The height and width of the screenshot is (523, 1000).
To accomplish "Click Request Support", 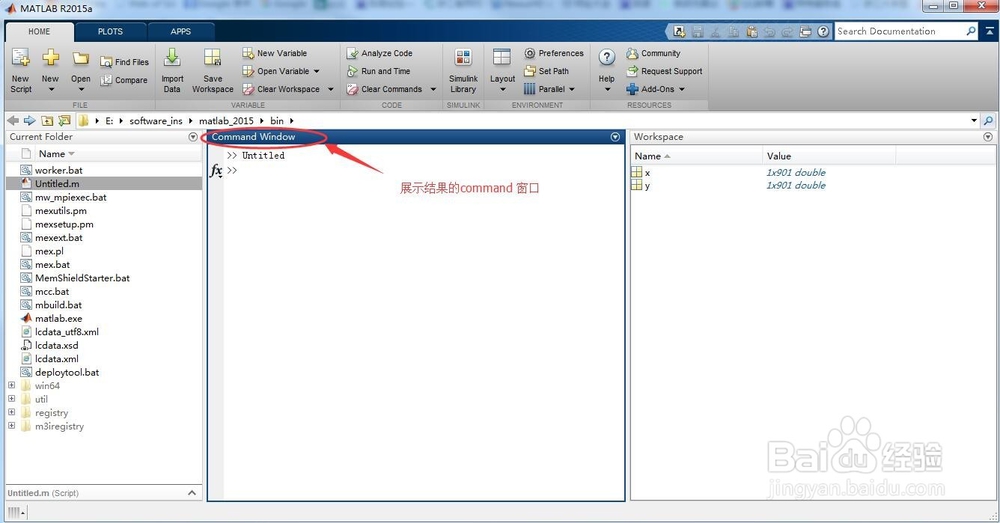I will (x=664, y=71).
